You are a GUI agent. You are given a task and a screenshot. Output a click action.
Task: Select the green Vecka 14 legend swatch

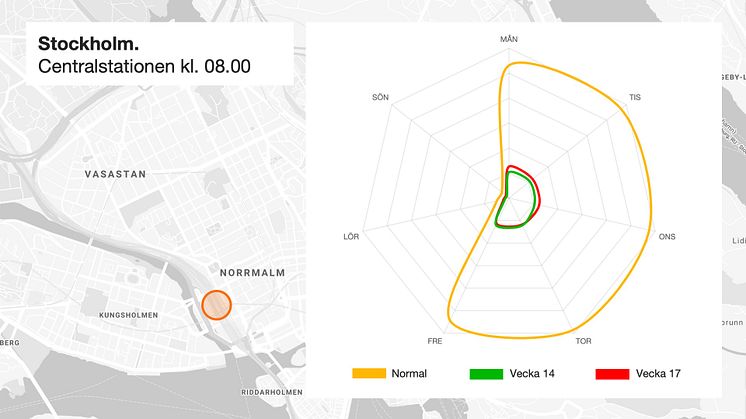(486, 374)
